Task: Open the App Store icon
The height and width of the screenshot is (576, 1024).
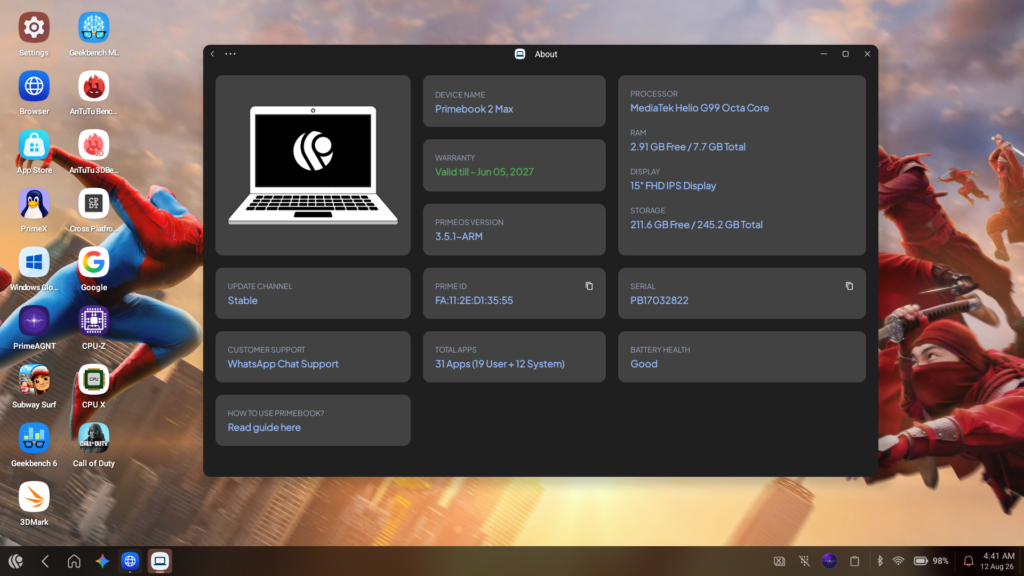Action: (x=34, y=145)
